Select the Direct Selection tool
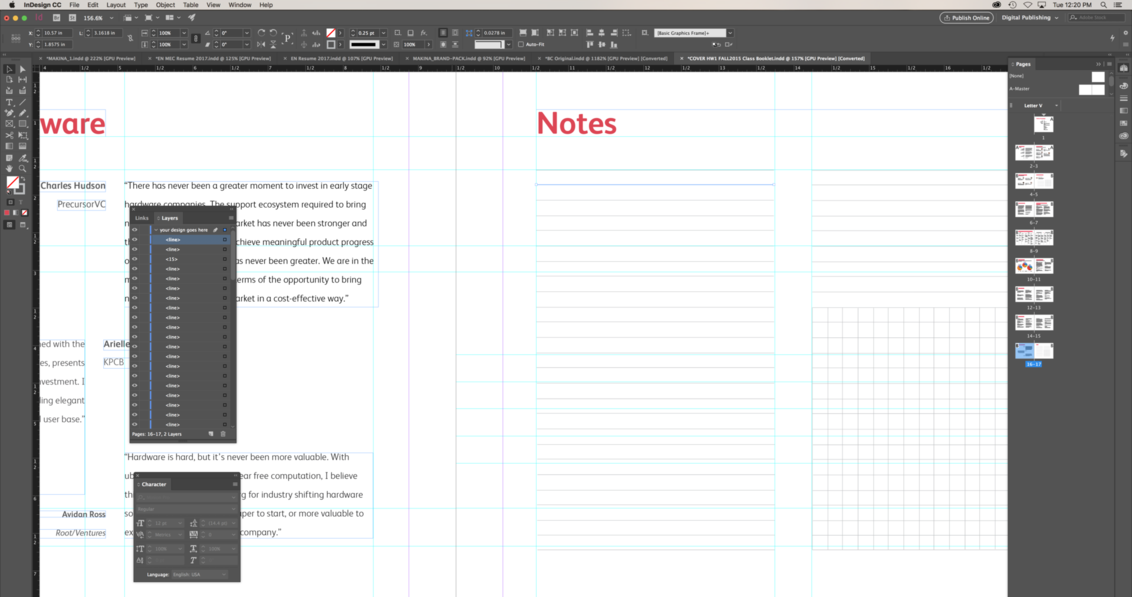Viewport: 1132px width, 597px height. [22, 69]
